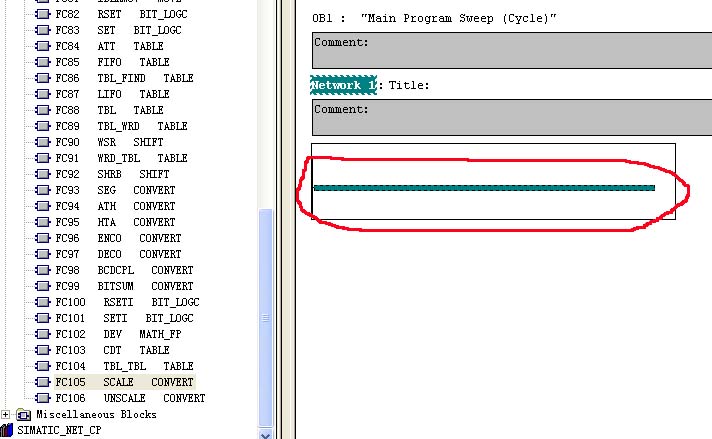The height and width of the screenshot is (439, 712).
Task: Click the OB1 block comment field
Action: pyautogui.click(x=512, y=52)
